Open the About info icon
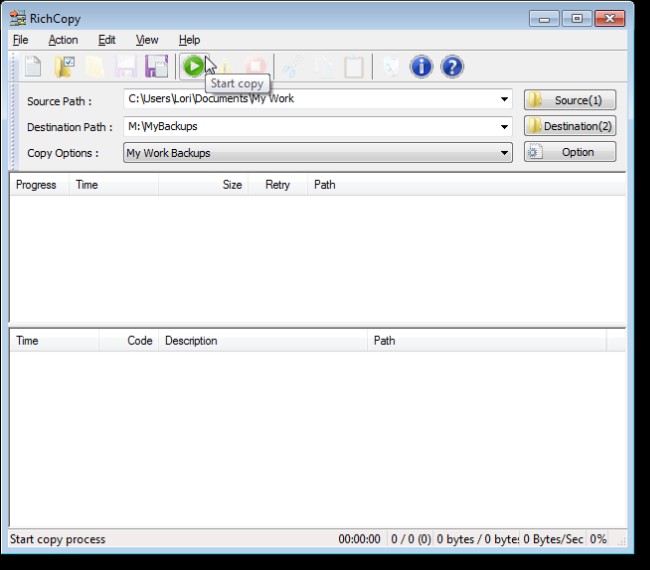The width and height of the screenshot is (650, 570). [x=421, y=66]
